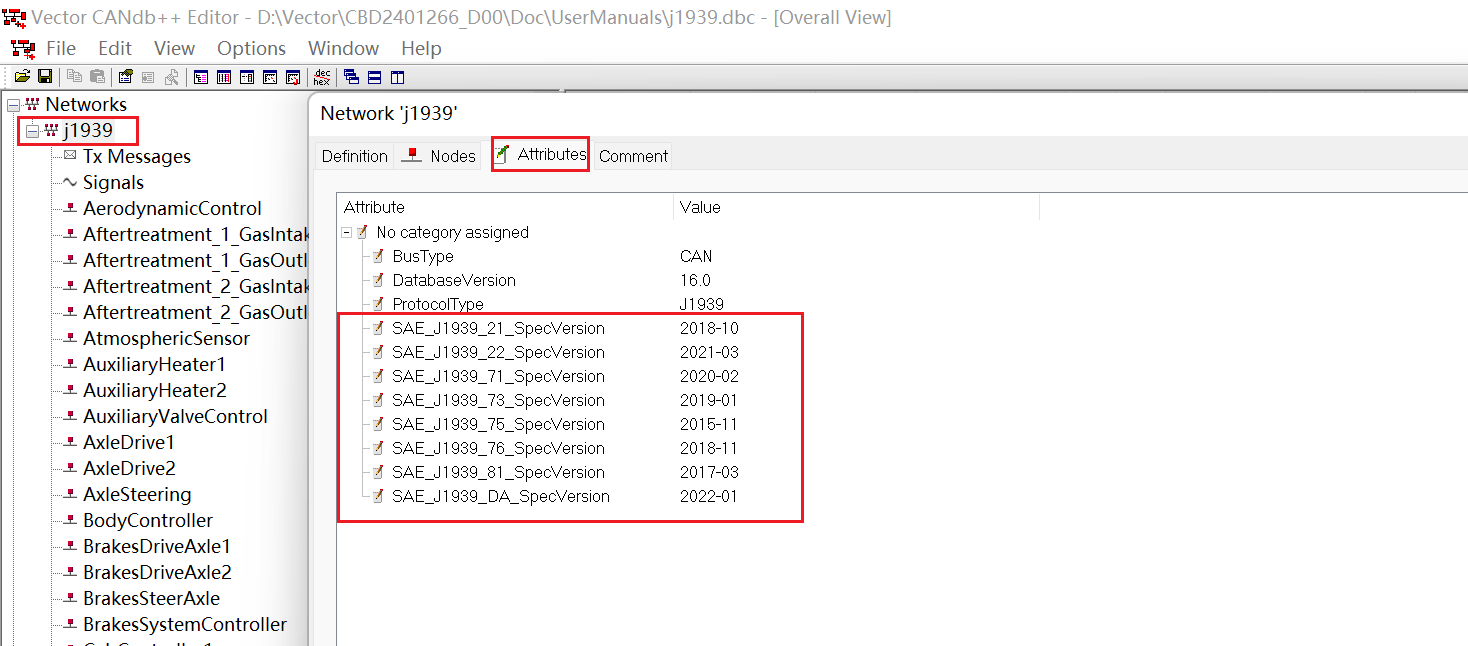The image size is (1468, 646).
Task: Click the Paste toolbar icon
Action: [97, 77]
